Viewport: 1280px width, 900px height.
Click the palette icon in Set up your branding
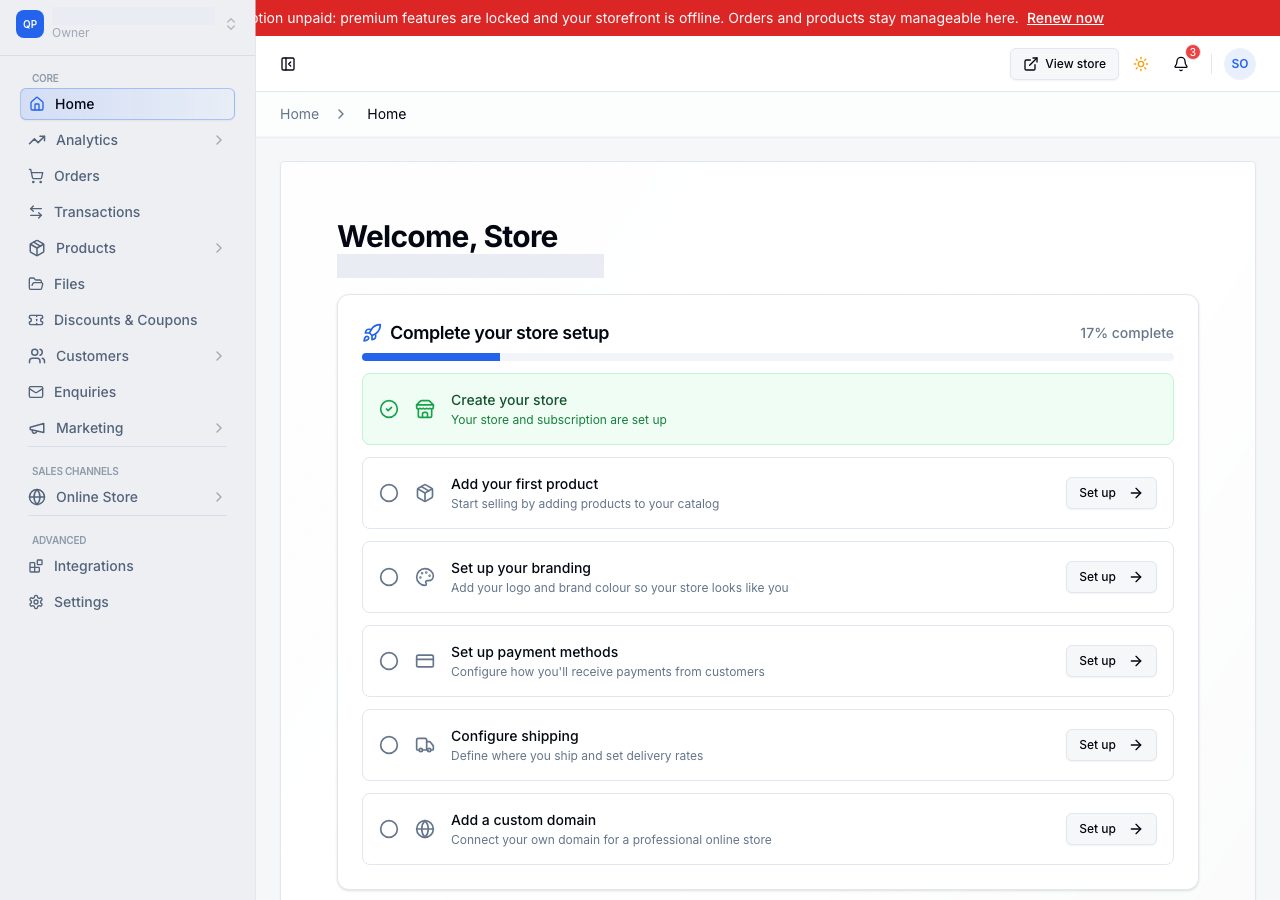coord(425,577)
